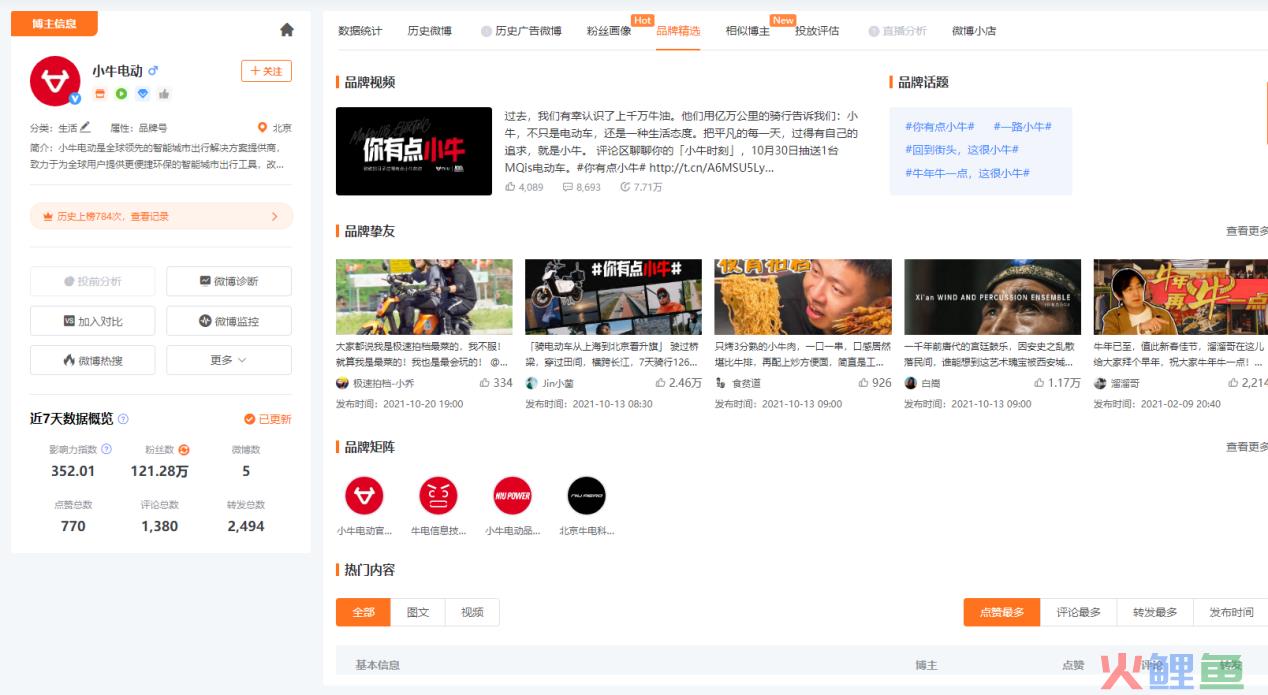Click the NIU POWER brand avatar
Viewport: 1268px width, 695px height.
coord(512,496)
